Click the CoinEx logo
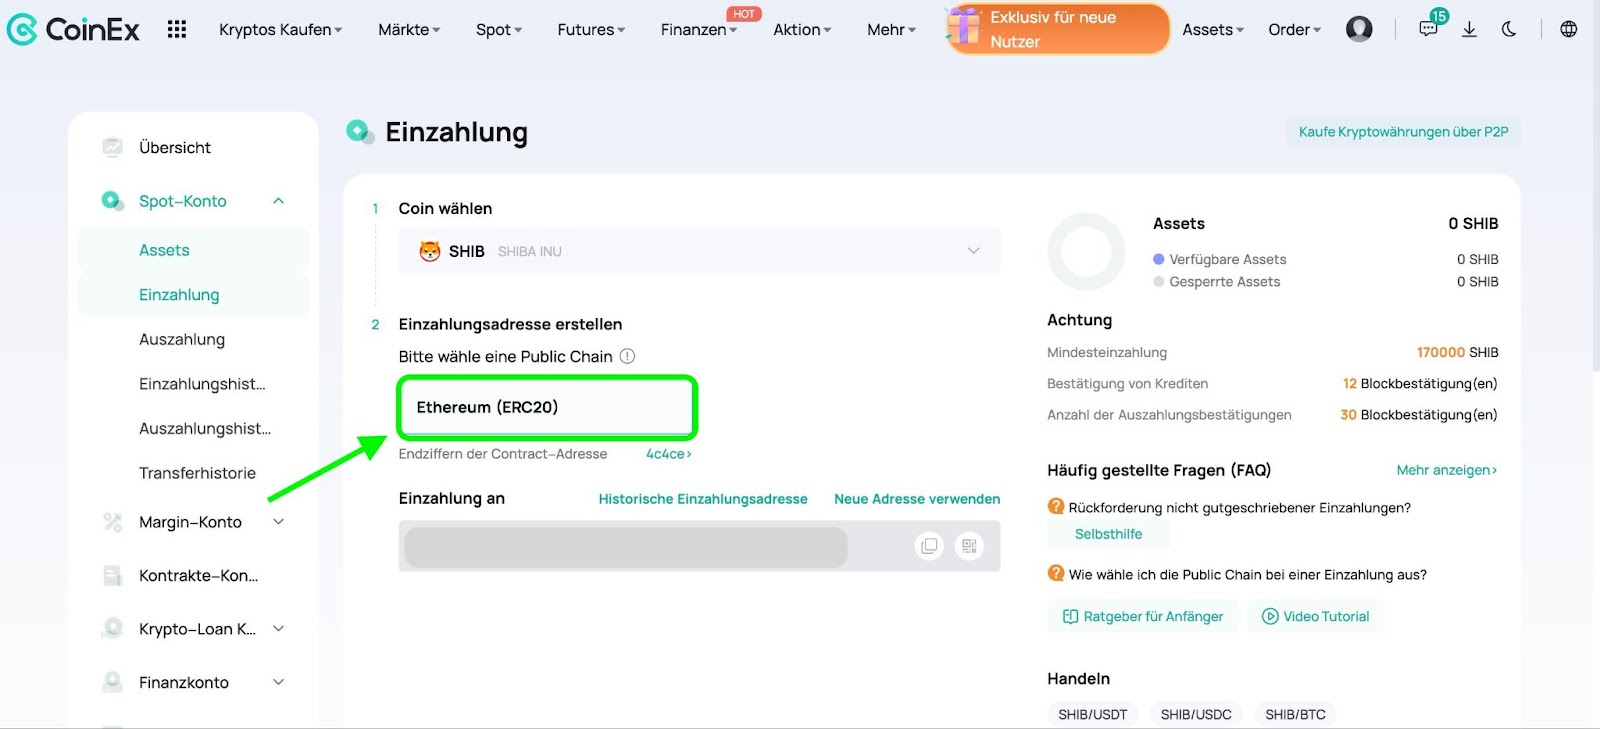Viewport: 1600px width, 729px height. (x=73, y=29)
